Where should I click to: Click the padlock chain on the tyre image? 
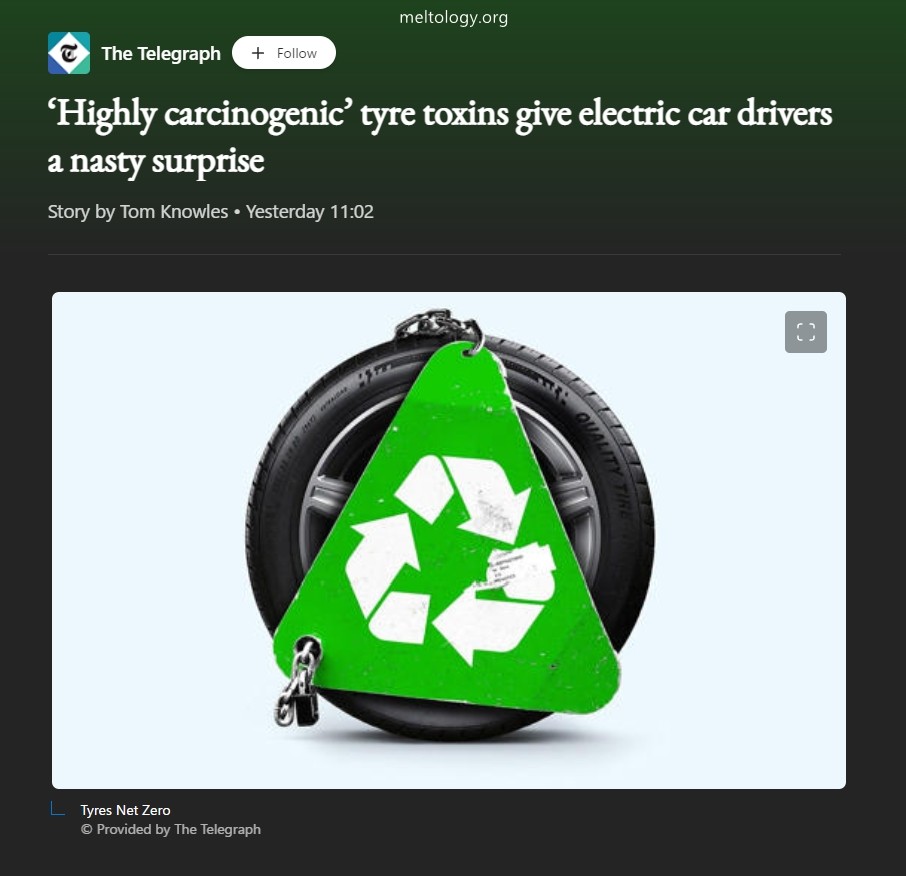click(x=299, y=683)
